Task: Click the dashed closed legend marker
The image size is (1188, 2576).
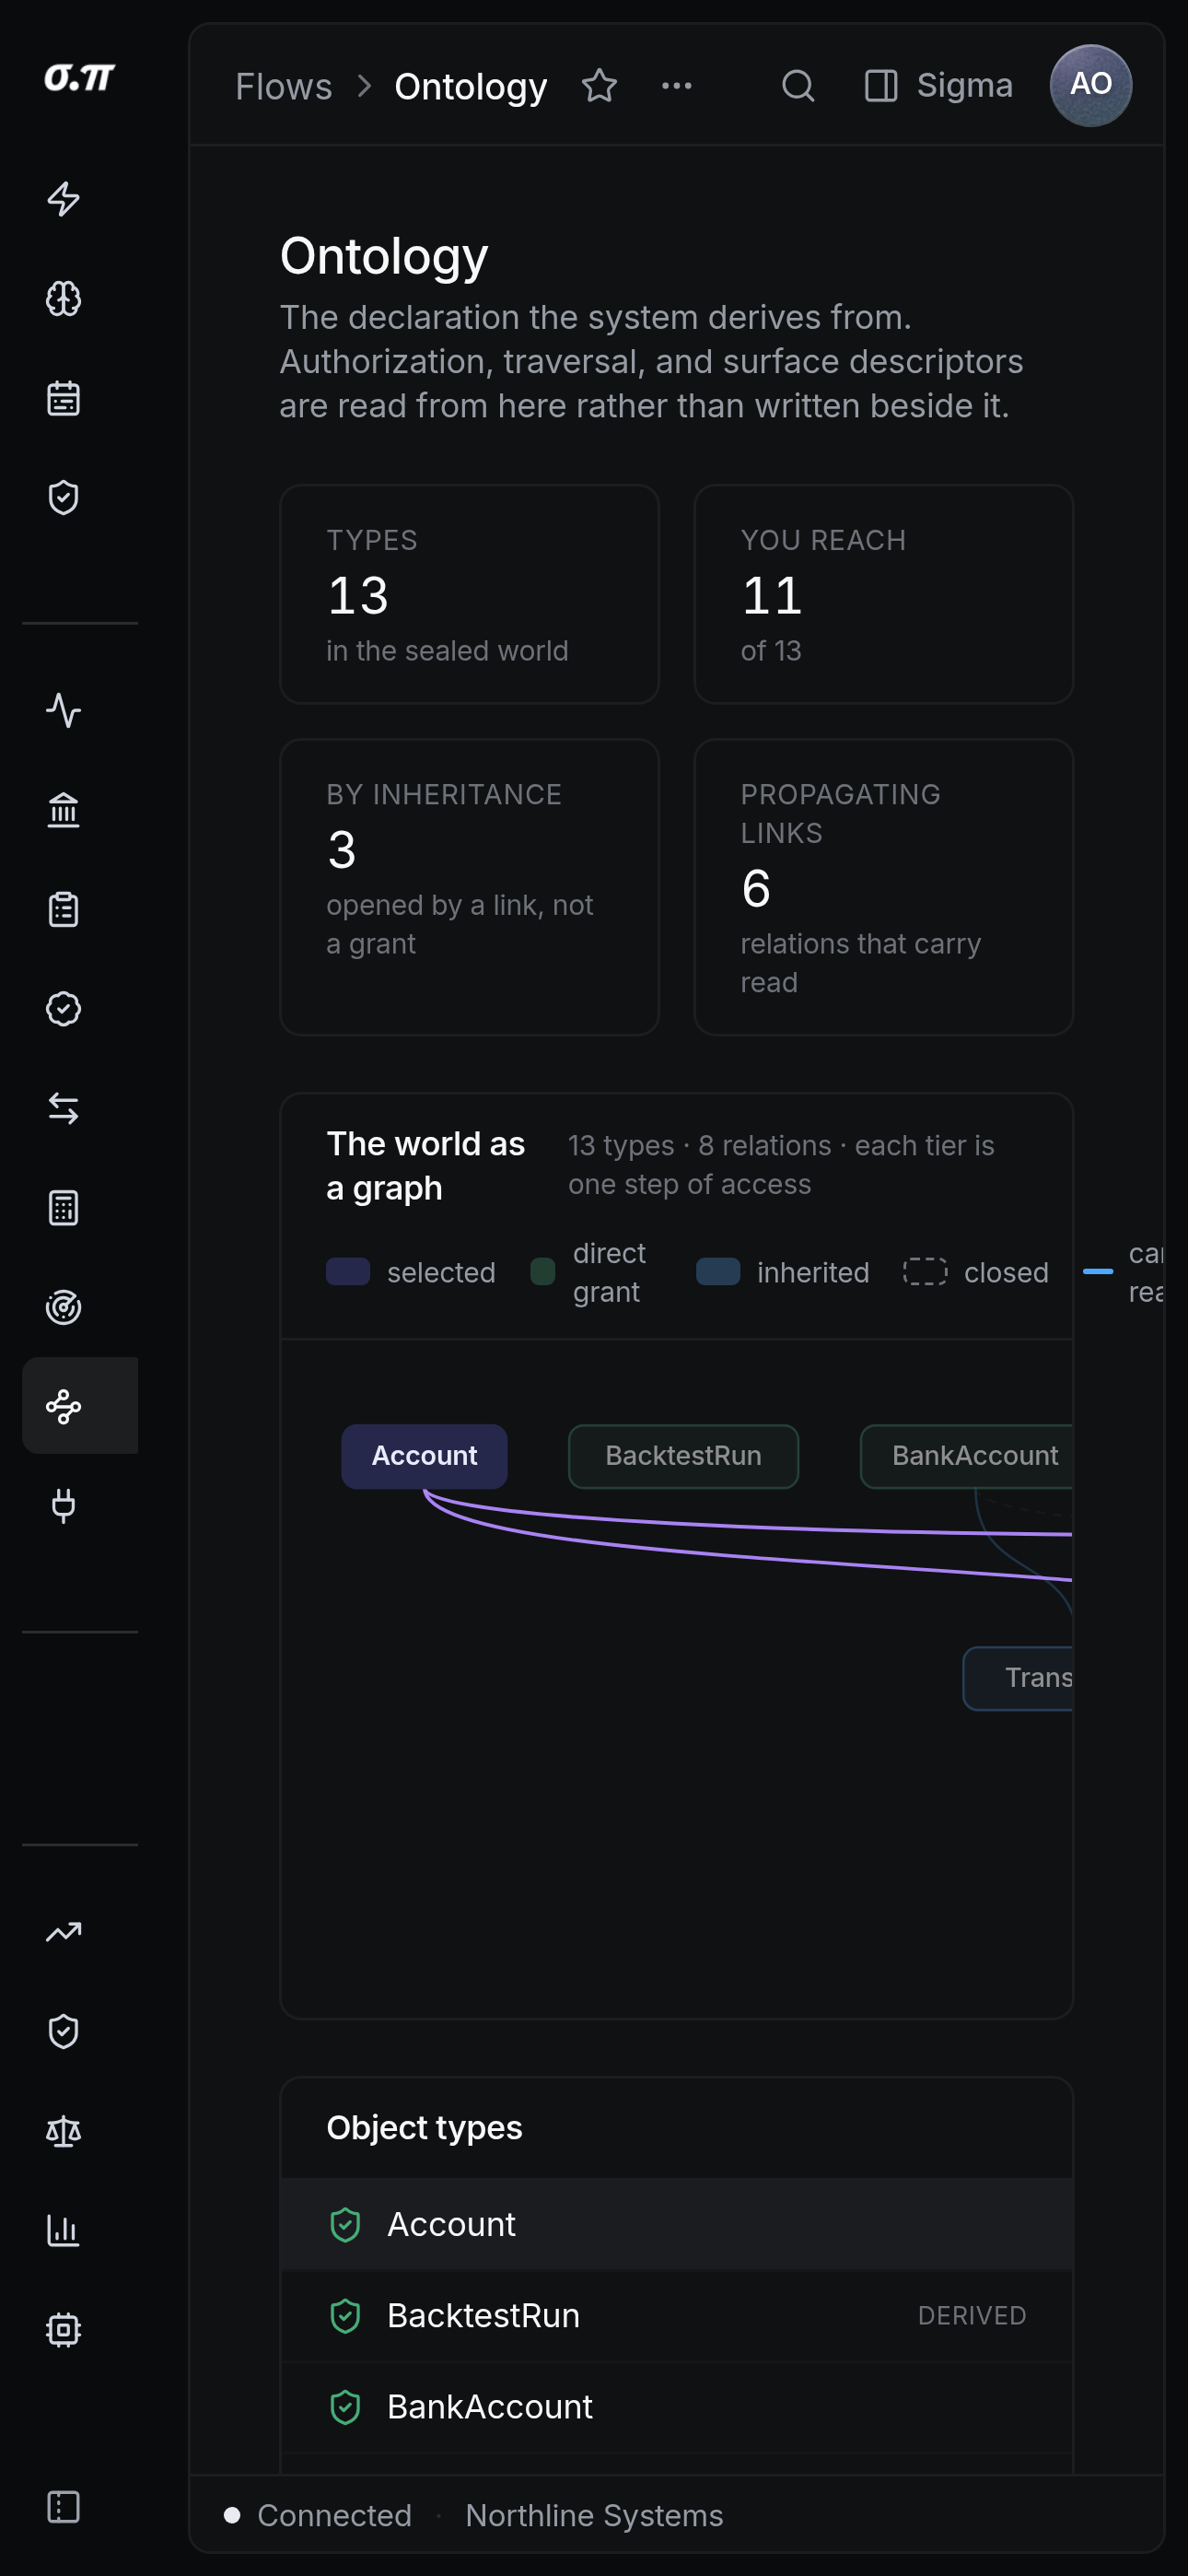Action: coord(925,1272)
